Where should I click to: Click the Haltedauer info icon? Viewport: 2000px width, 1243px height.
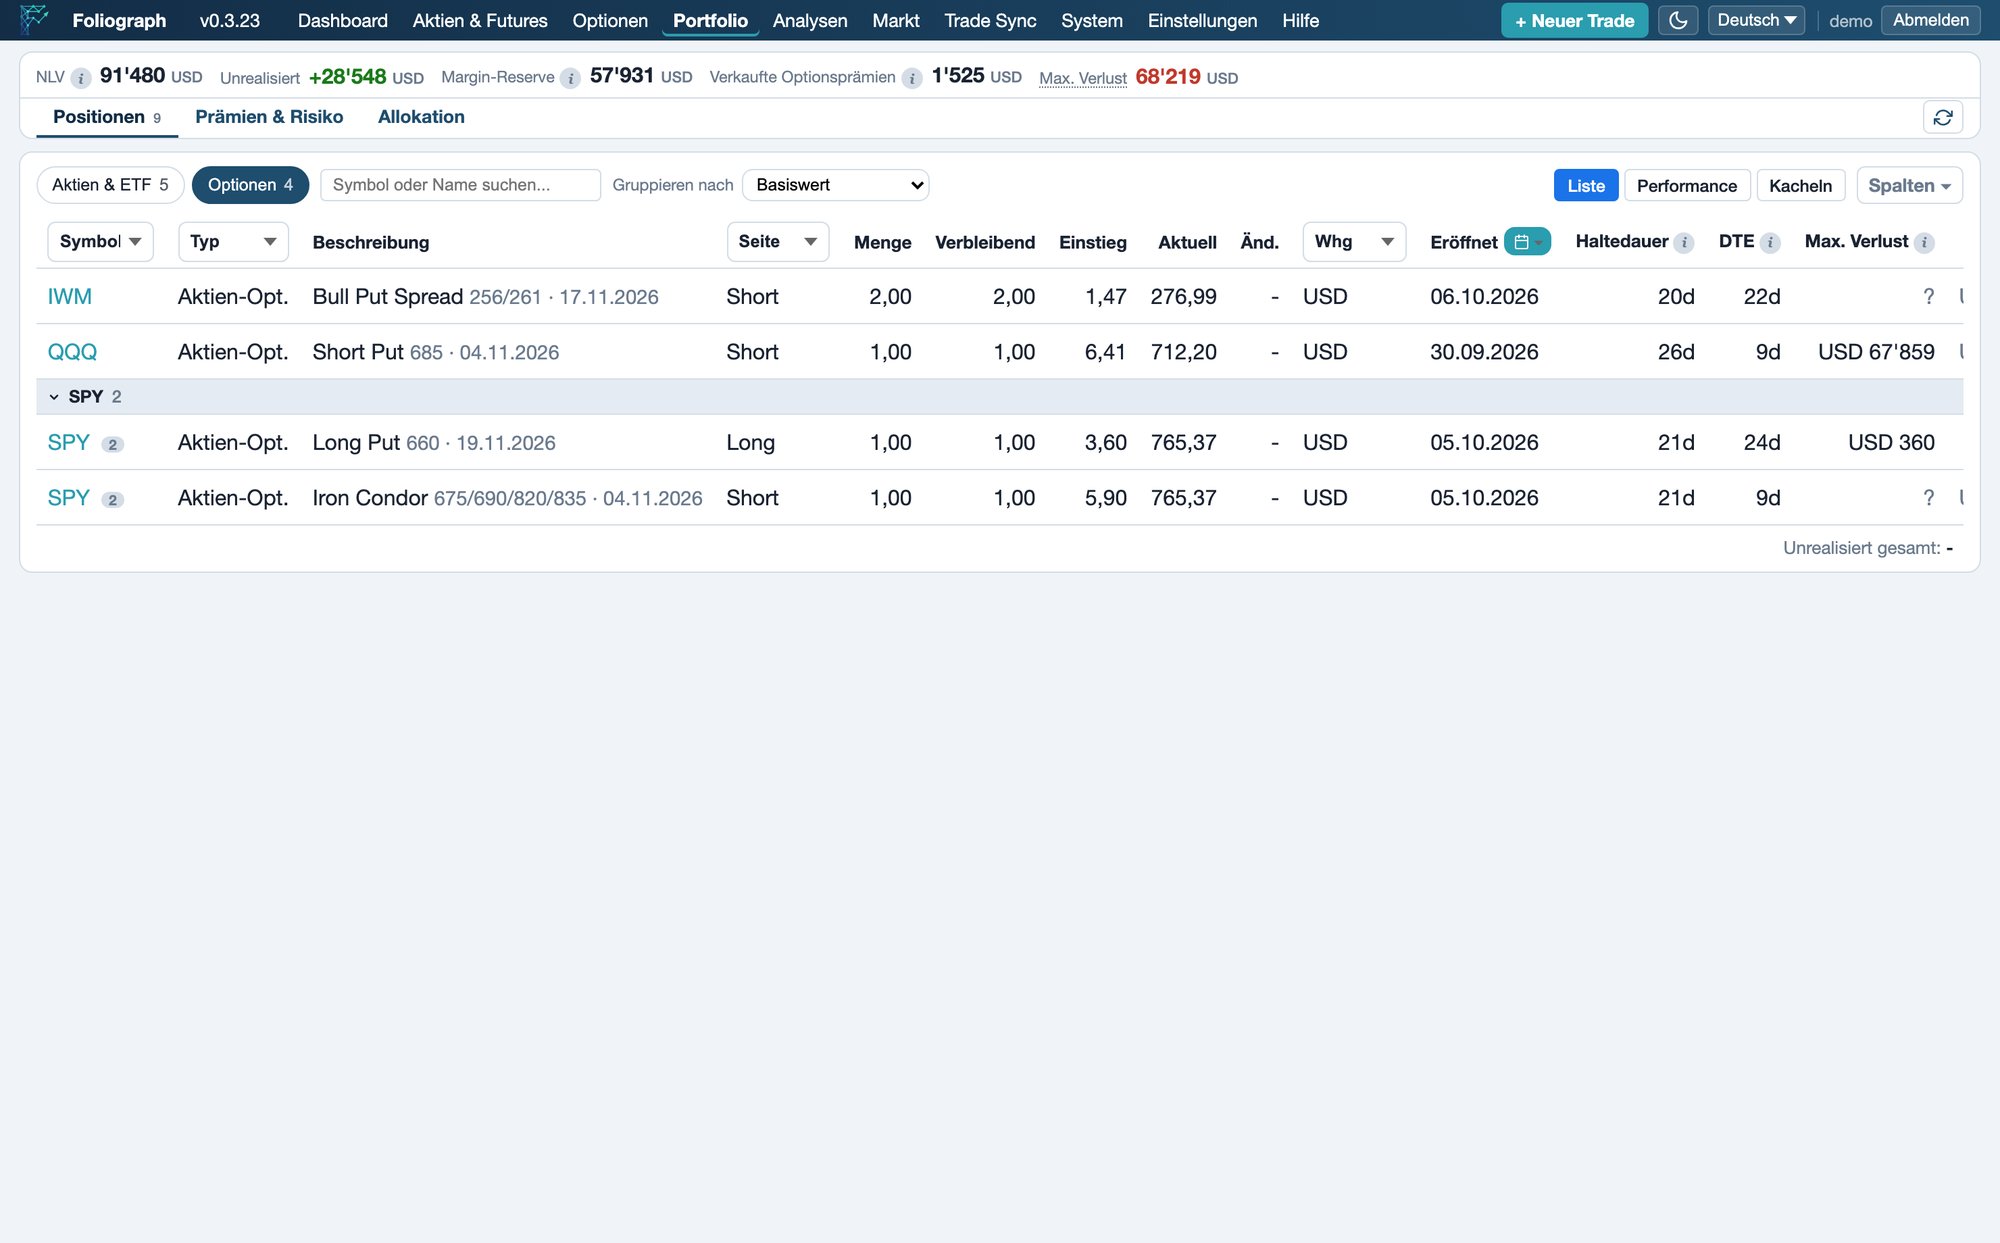tap(1684, 242)
